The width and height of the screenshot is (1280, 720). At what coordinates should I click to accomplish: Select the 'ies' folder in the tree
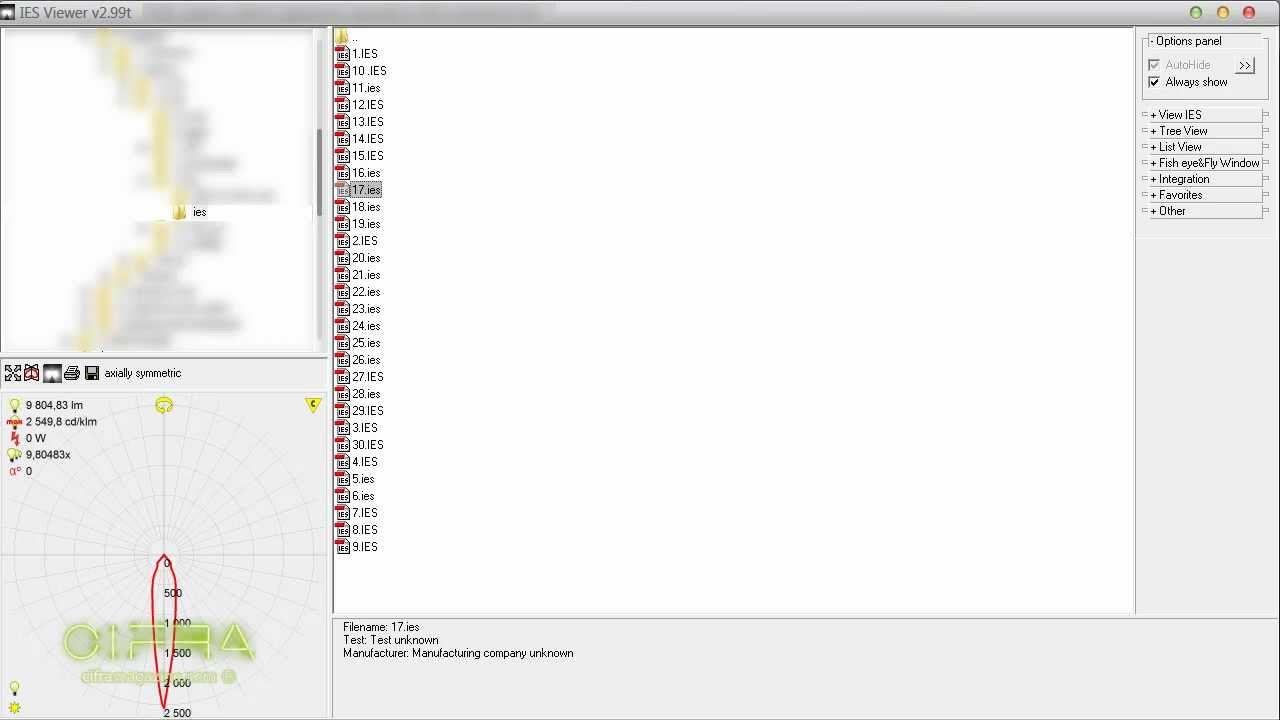(x=190, y=212)
